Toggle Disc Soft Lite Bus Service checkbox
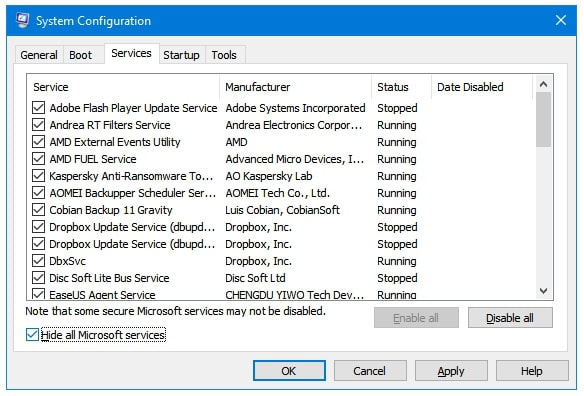 point(38,278)
